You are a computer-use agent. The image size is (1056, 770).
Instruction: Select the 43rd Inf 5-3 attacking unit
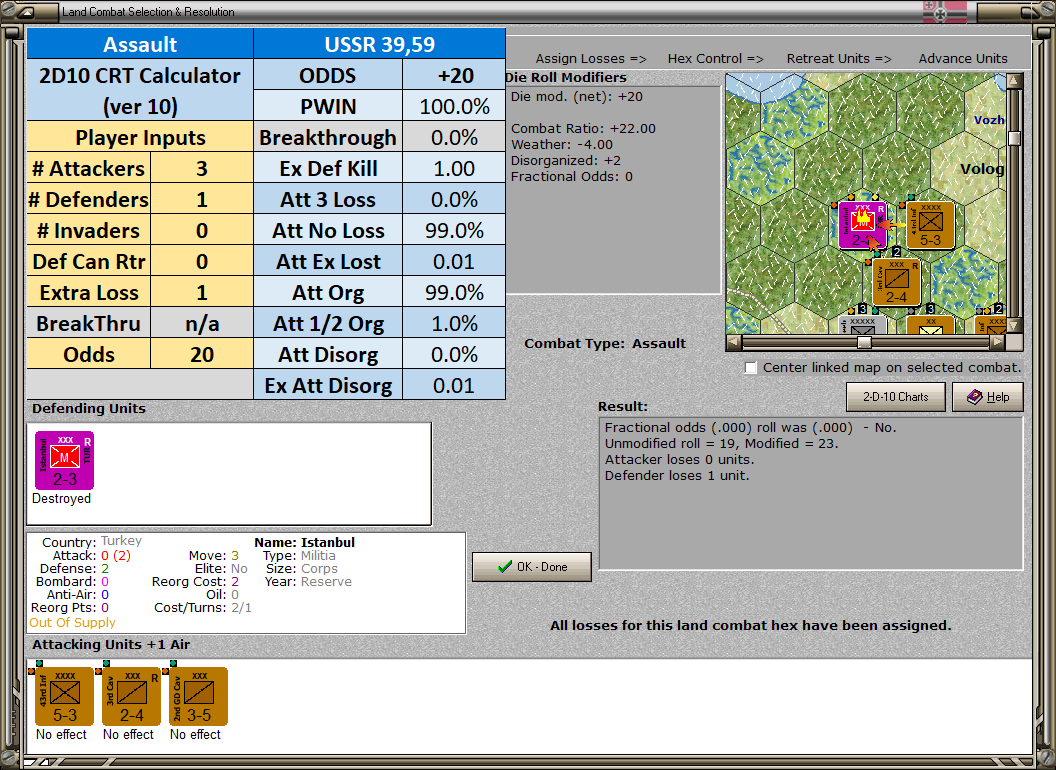[65, 696]
